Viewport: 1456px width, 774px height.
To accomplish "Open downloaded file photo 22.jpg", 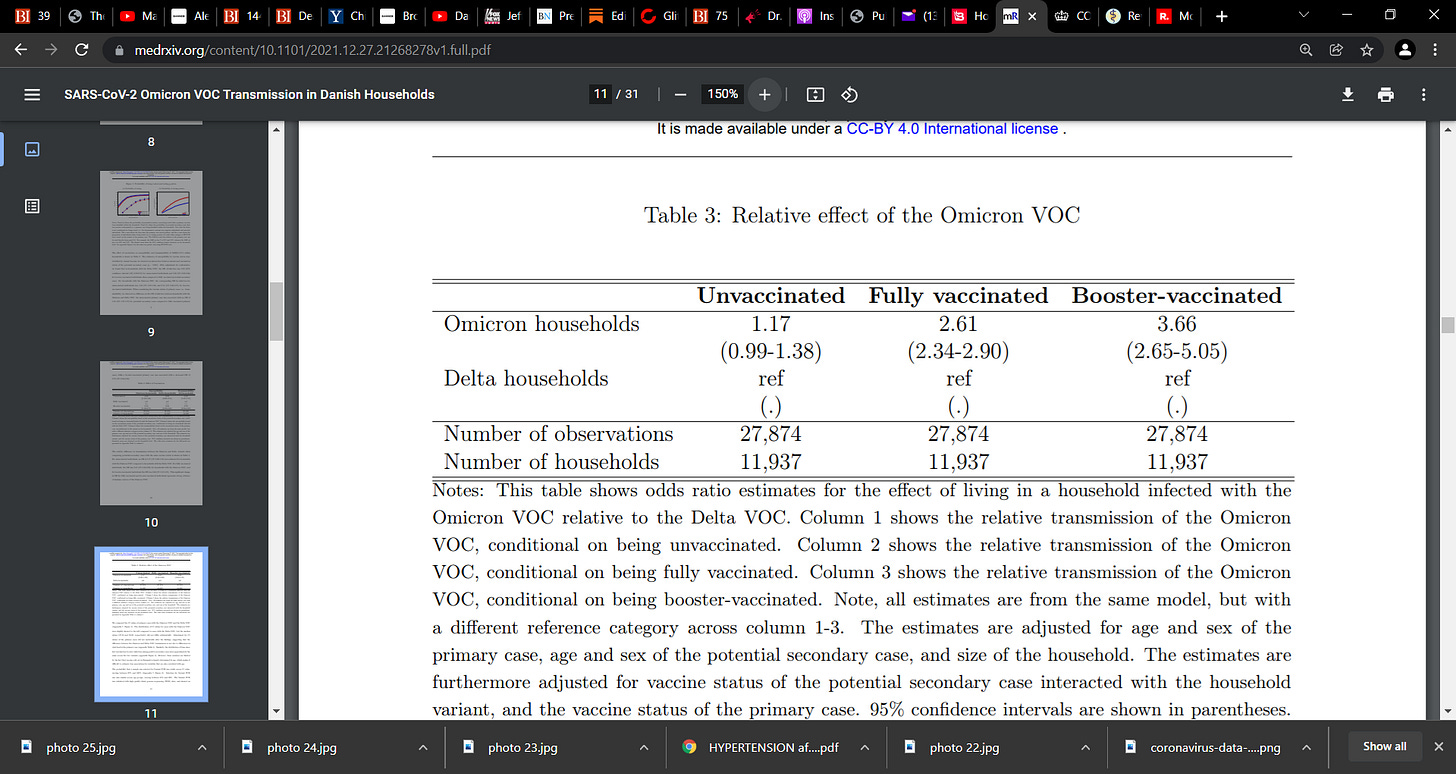I will [963, 747].
